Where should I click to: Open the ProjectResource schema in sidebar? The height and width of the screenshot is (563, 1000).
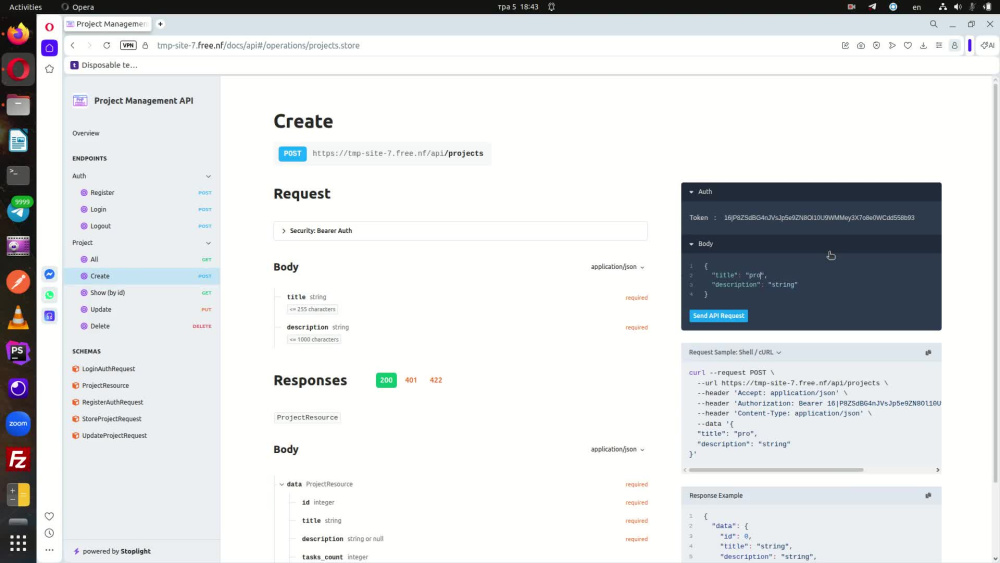(x=105, y=385)
